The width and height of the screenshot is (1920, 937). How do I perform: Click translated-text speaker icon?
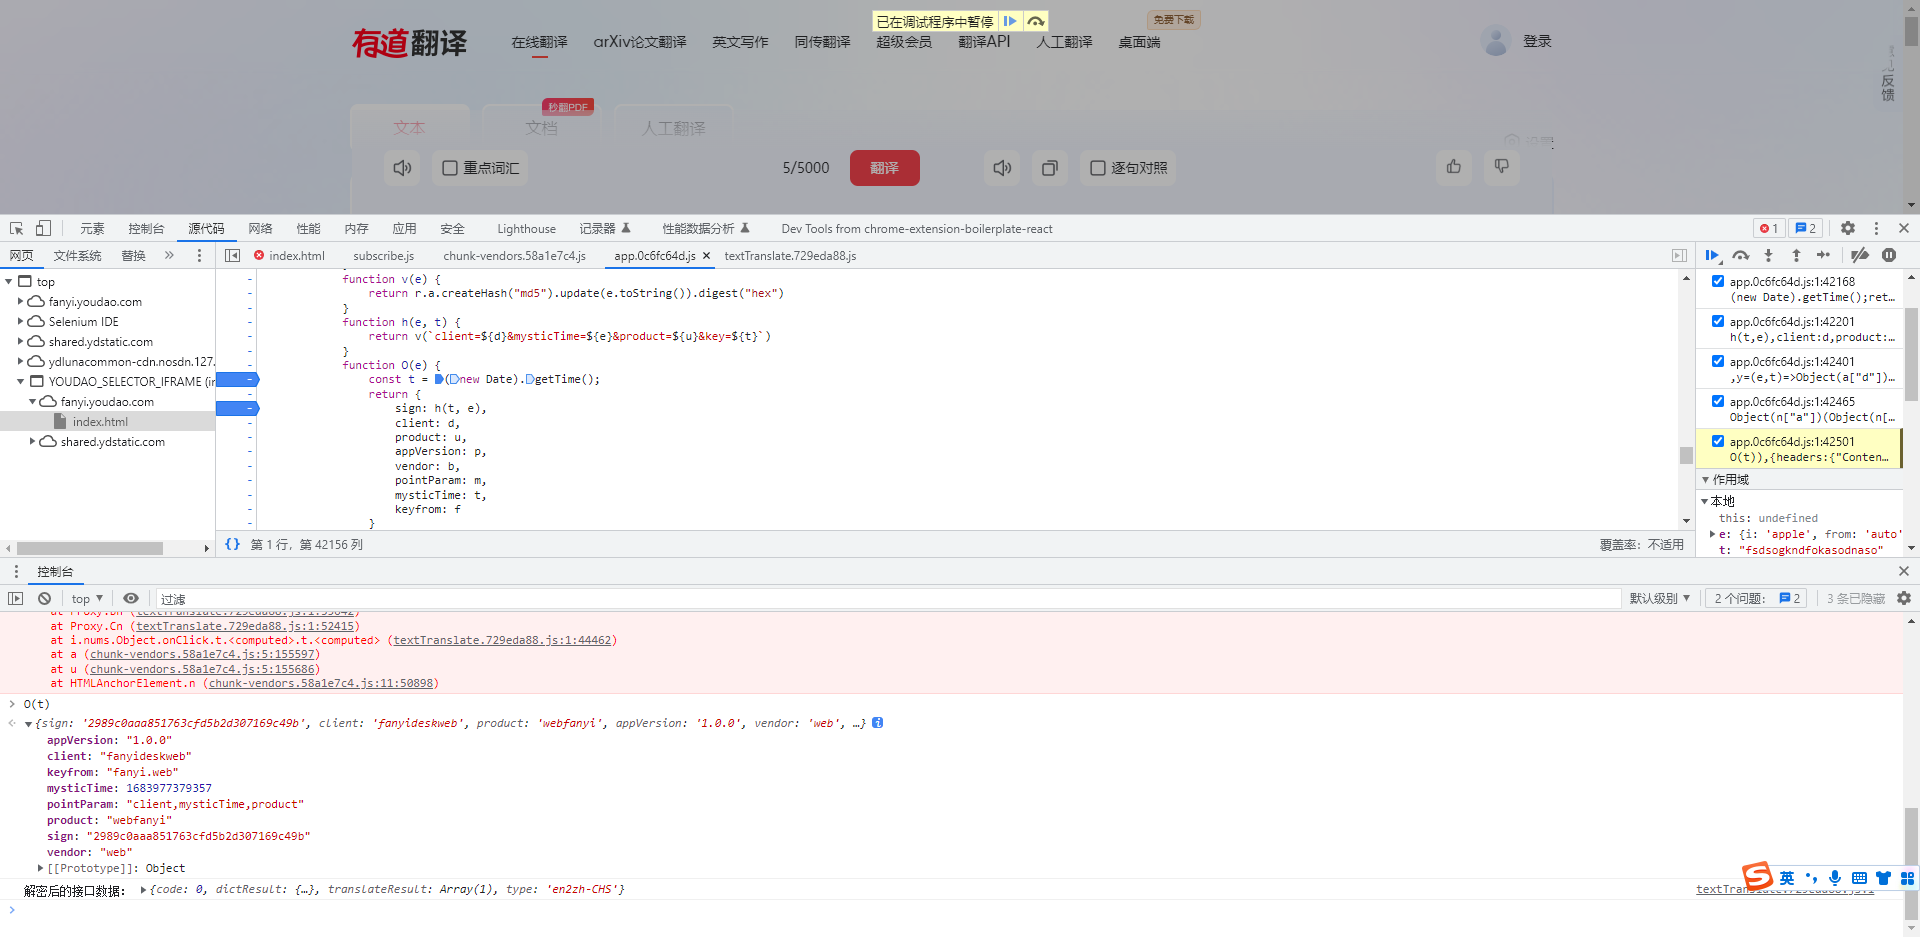tap(1002, 168)
